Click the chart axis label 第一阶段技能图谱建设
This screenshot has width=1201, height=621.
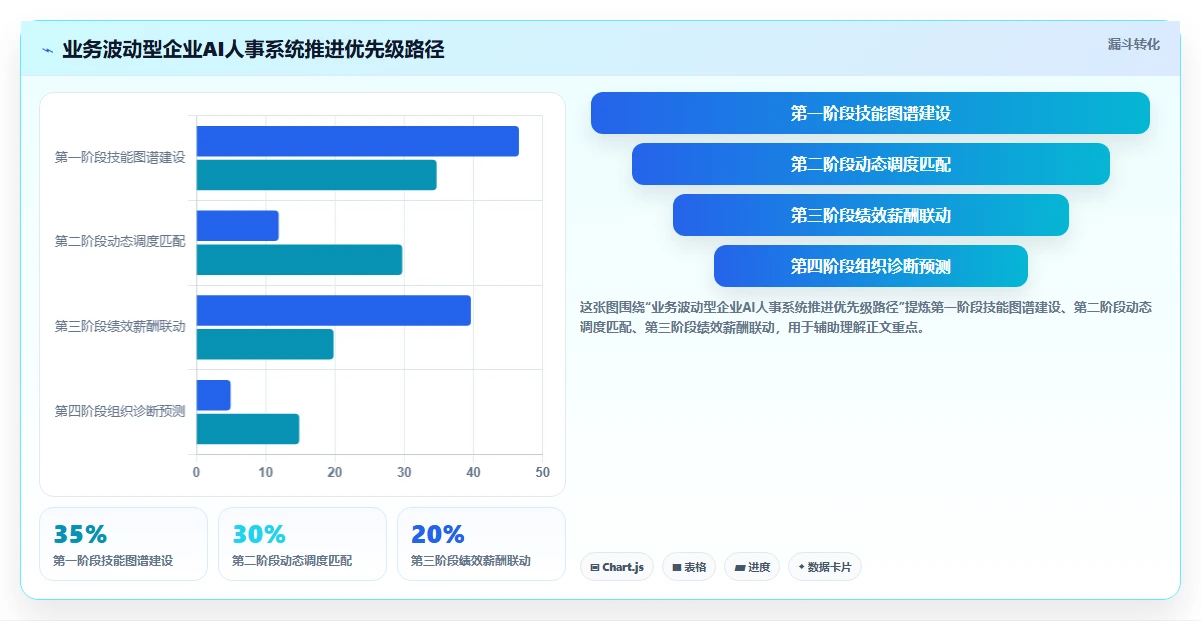(120, 157)
